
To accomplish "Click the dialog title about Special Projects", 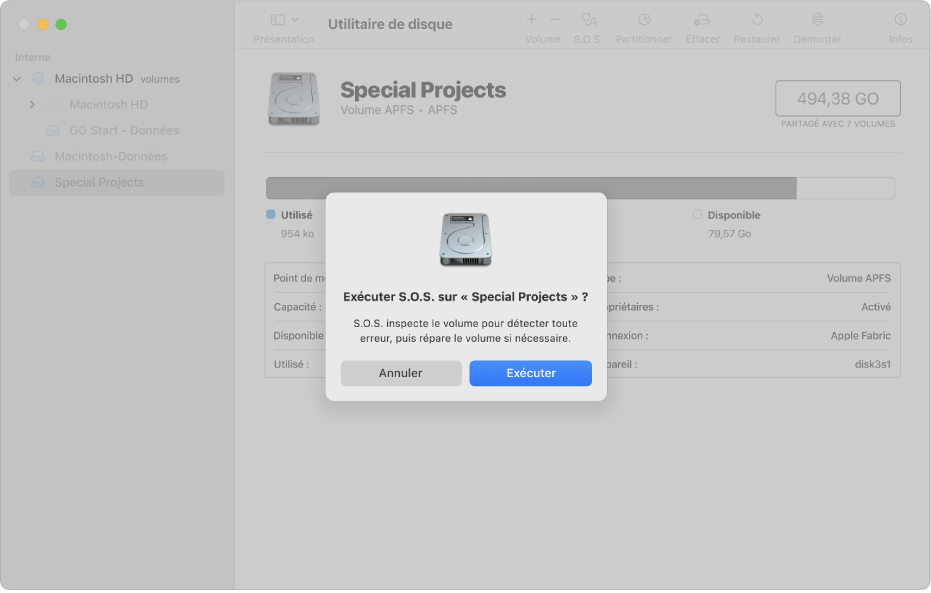I will click(x=466, y=297).
